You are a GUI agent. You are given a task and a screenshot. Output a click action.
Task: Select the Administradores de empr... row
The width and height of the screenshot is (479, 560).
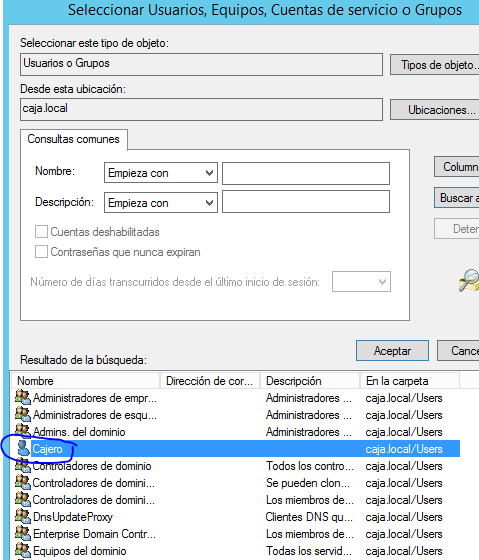pos(236,398)
